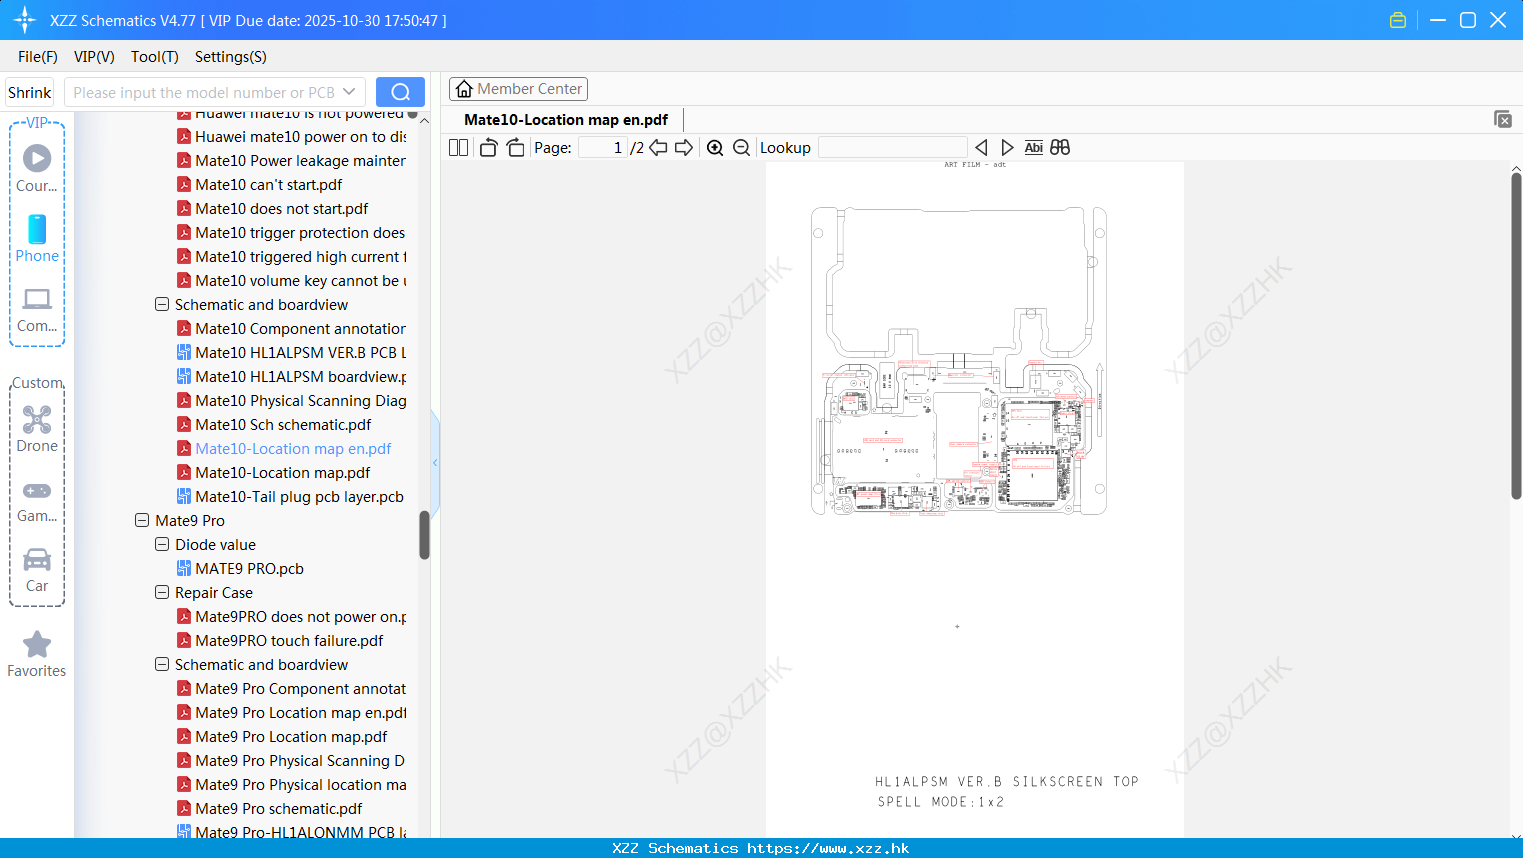The height and width of the screenshot is (858, 1523).
Task: Open Mate9 Pro Location map en.pdf
Action: click(x=291, y=712)
